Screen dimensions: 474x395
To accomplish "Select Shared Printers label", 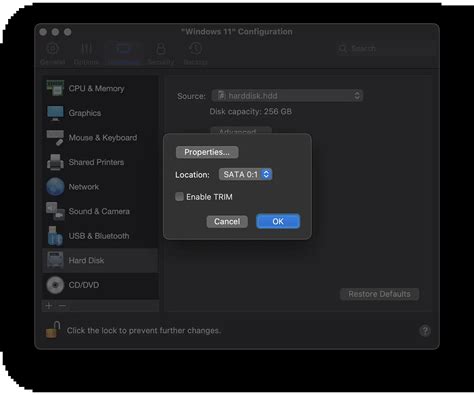I will click(96, 162).
